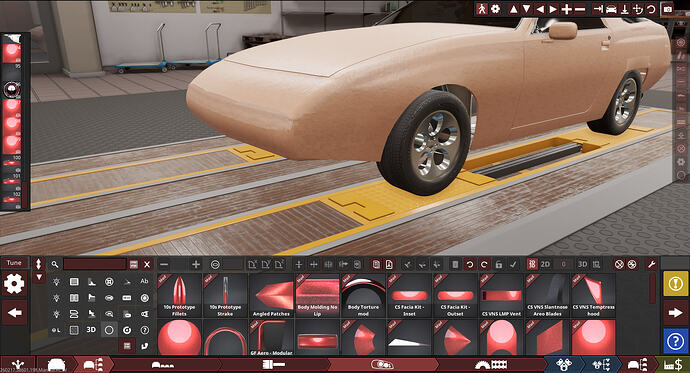Select the Angled Patches fixture
Viewport: 690px width, 373px height.
(x=271, y=295)
